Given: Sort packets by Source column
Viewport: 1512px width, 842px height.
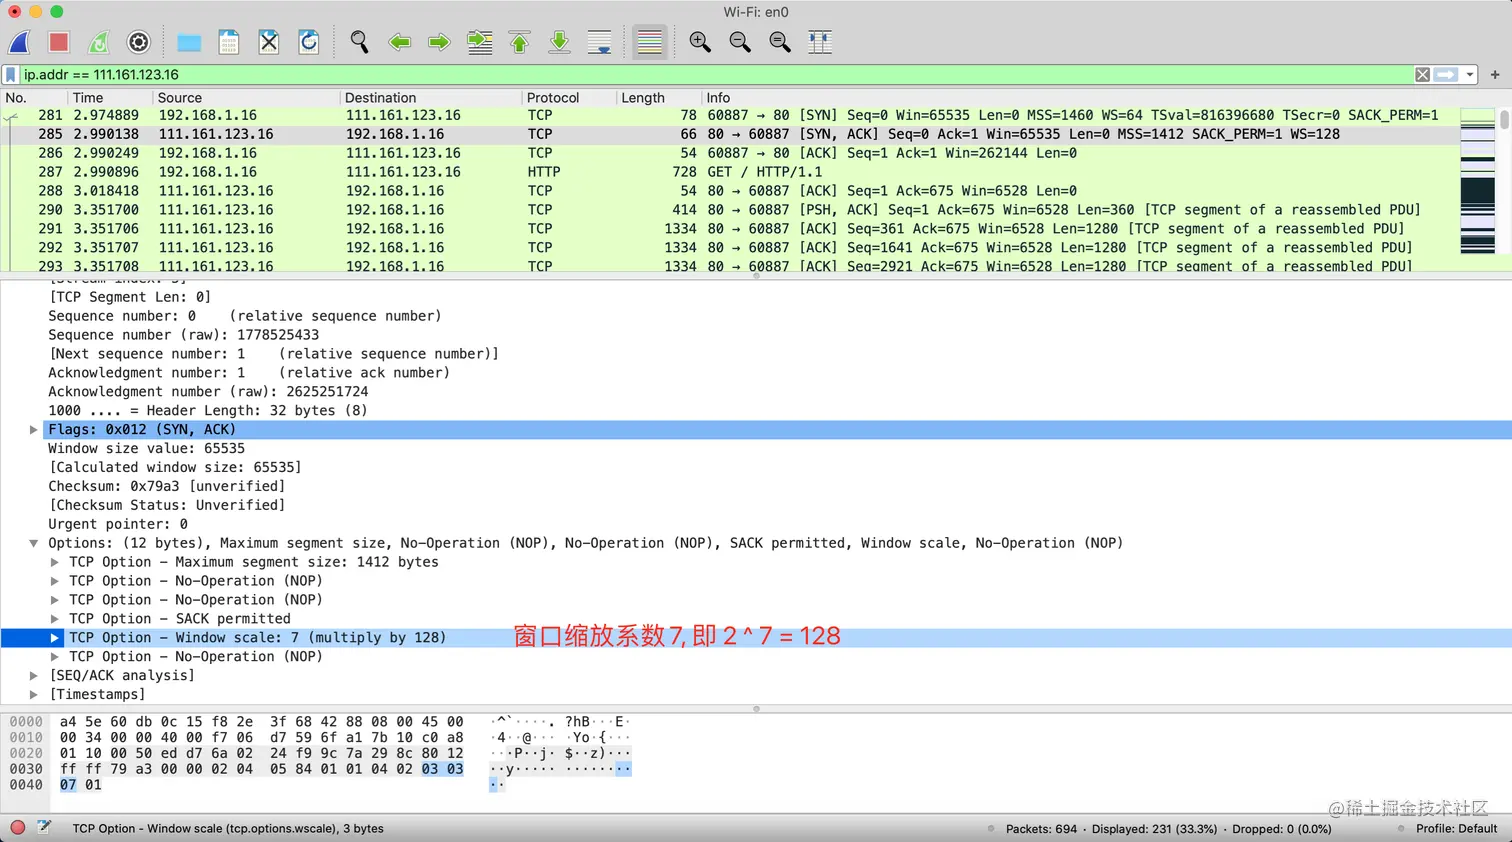Looking at the screenshot, I should coord(246,98).
